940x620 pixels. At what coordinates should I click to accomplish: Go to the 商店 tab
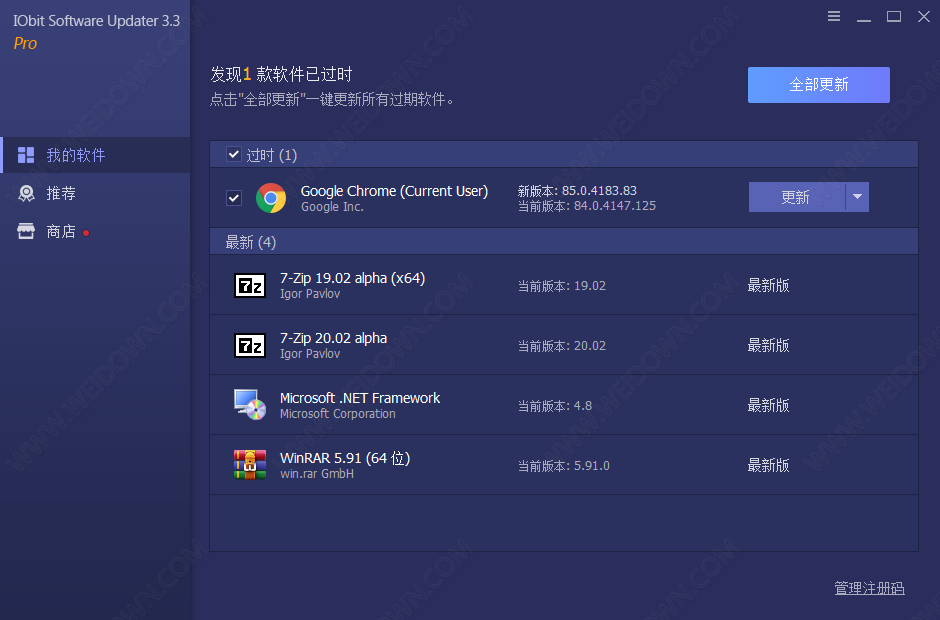[x=95, y=231]
